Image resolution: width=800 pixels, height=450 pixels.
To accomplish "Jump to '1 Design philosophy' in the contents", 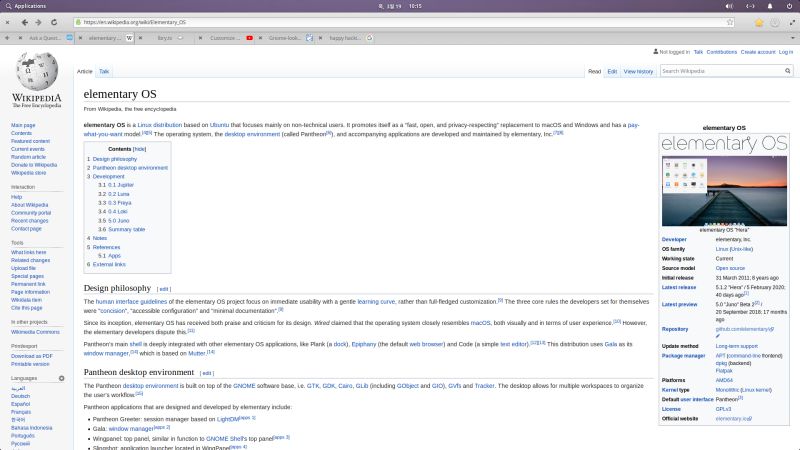I will (112, 159).
